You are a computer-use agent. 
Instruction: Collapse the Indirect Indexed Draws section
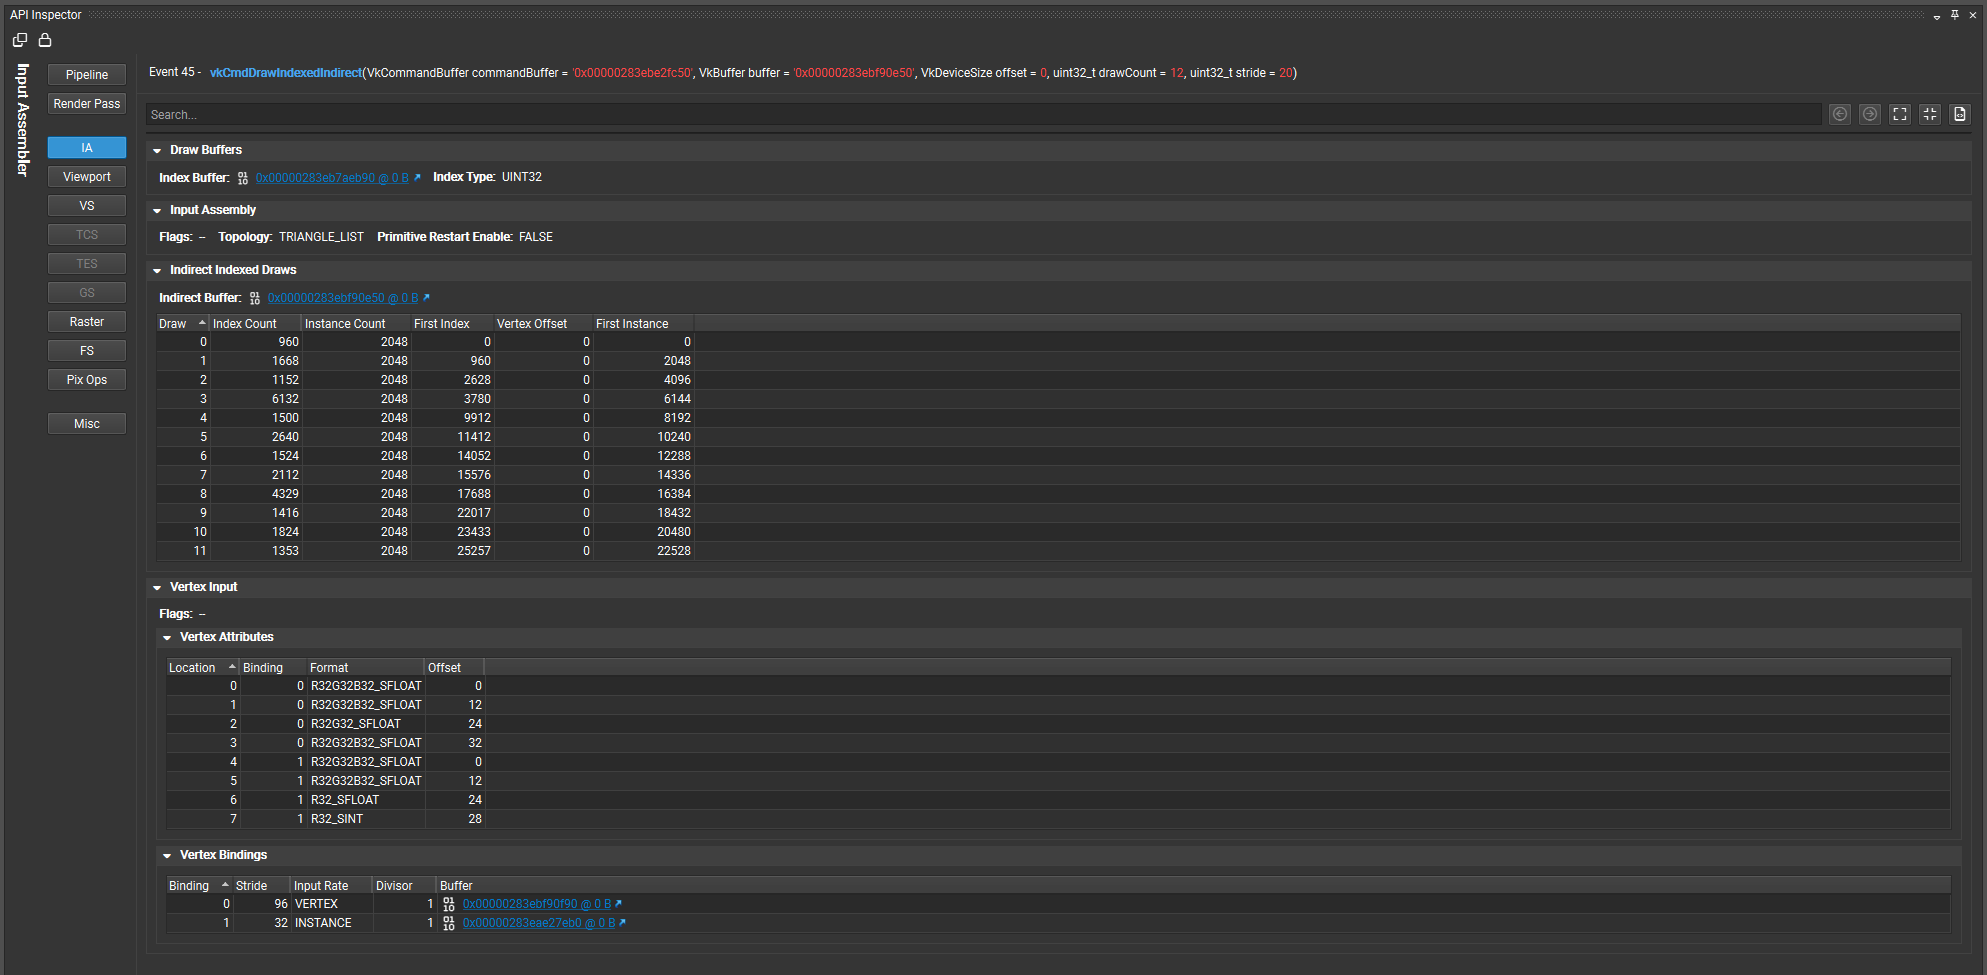(157, 270)
